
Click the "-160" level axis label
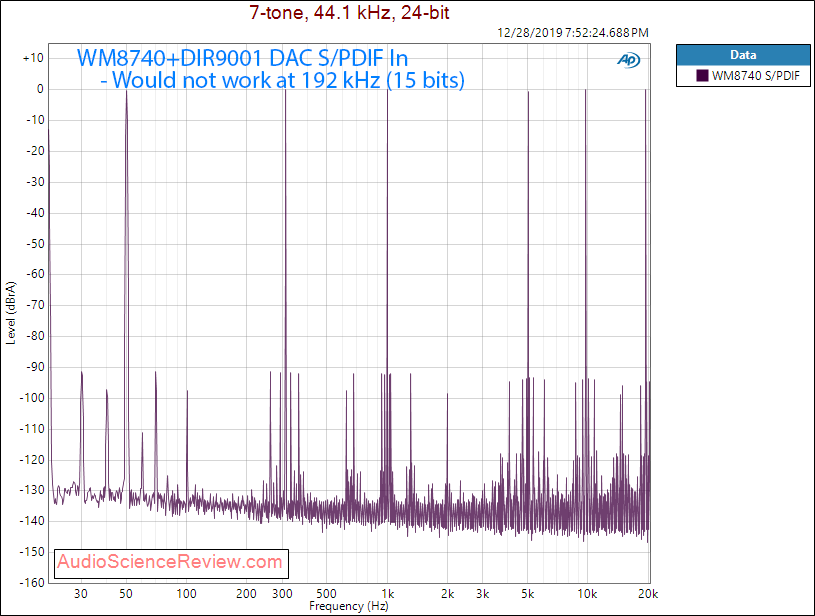click(x=32, y=583)
